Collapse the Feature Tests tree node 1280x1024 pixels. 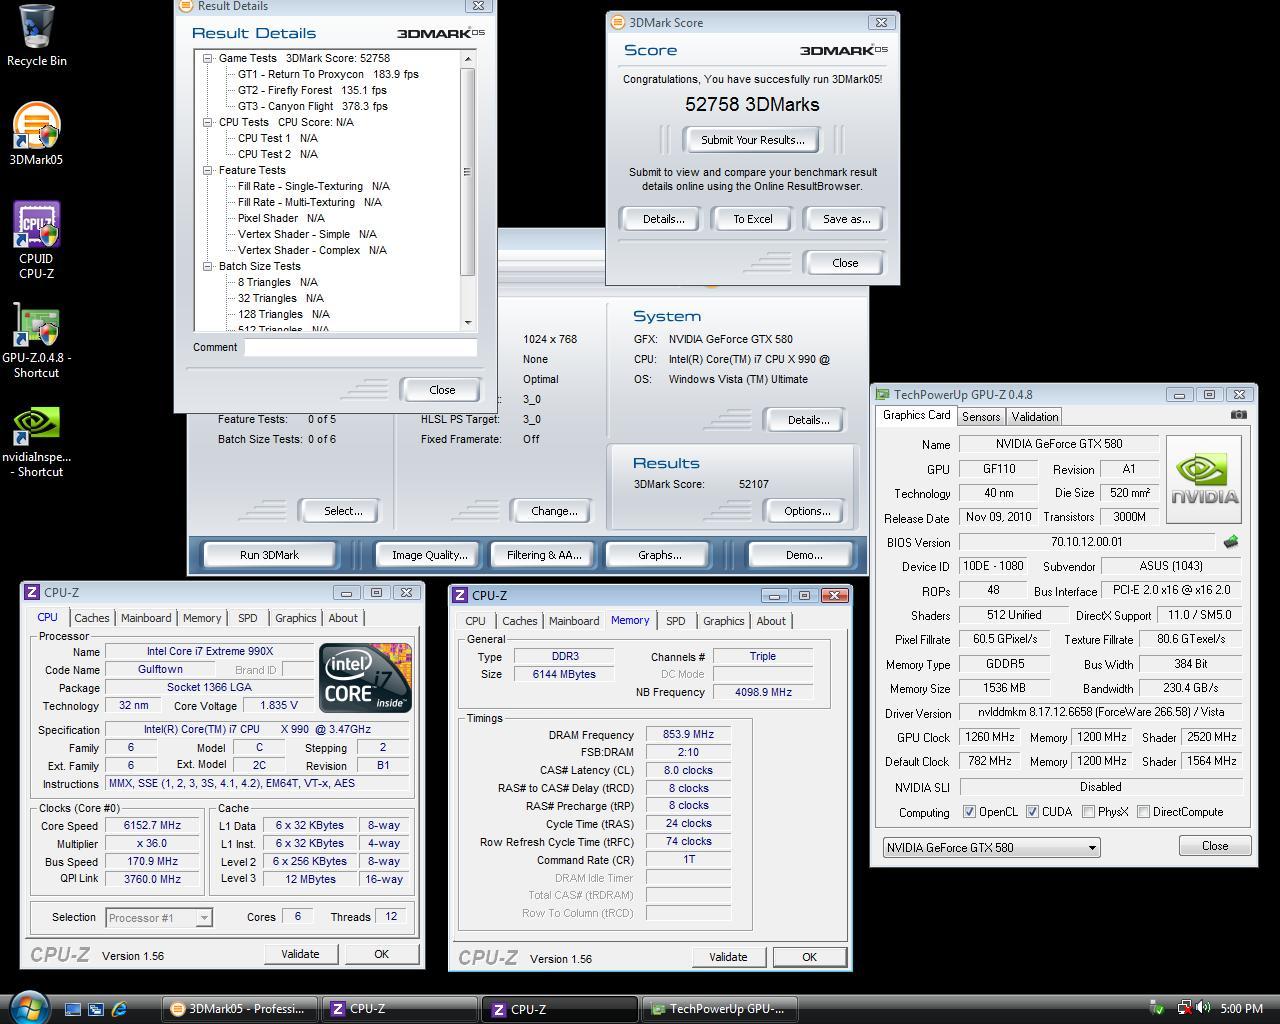point(208,170)
